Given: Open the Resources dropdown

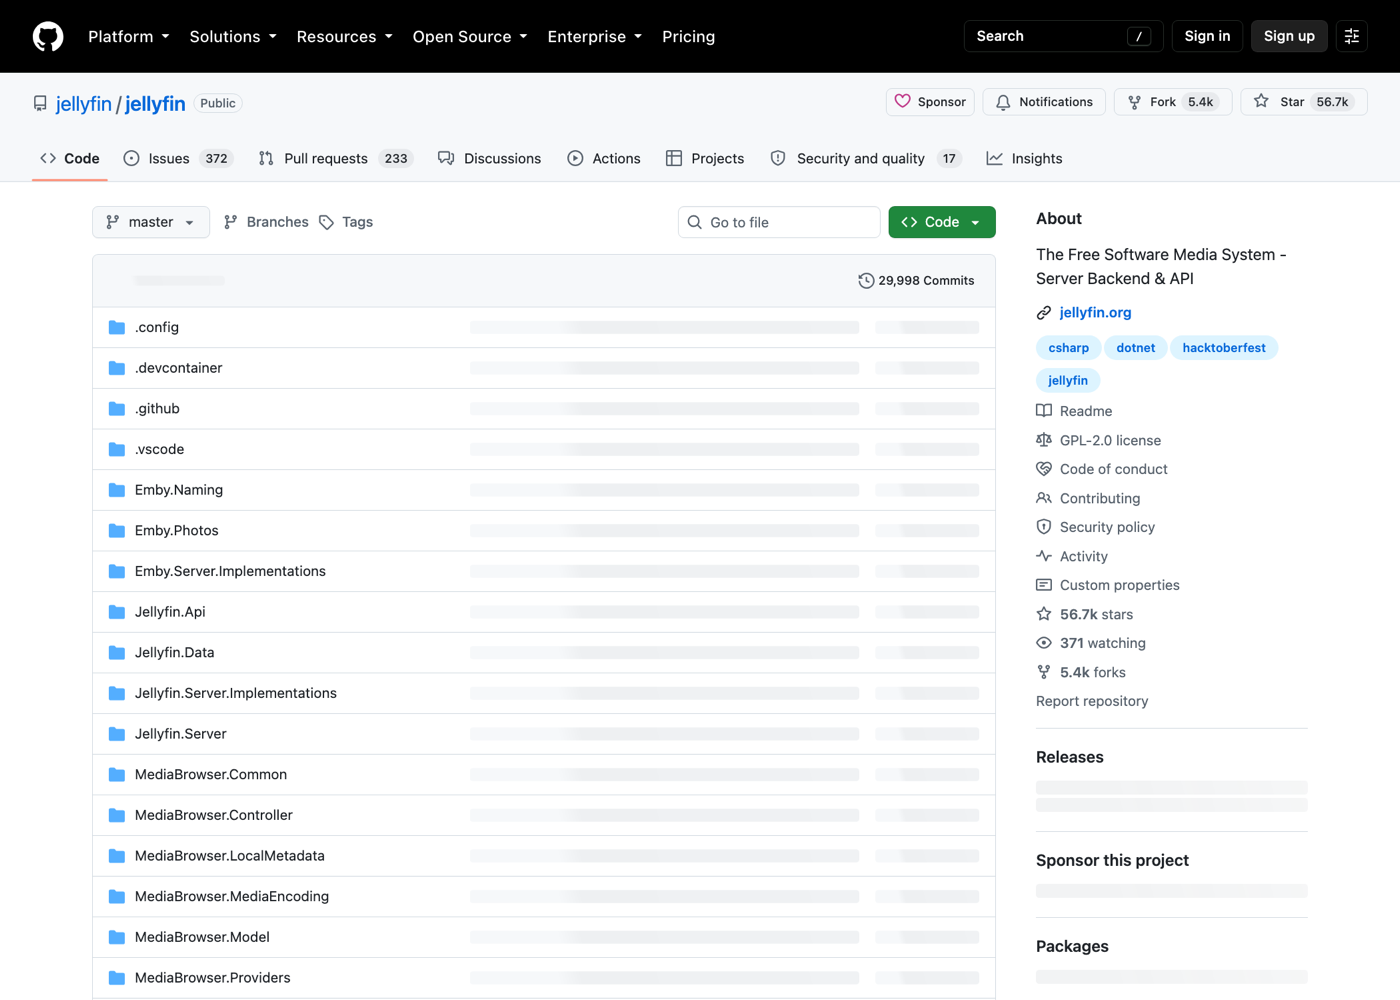Looking at the screenshot, I should [344, 36].
